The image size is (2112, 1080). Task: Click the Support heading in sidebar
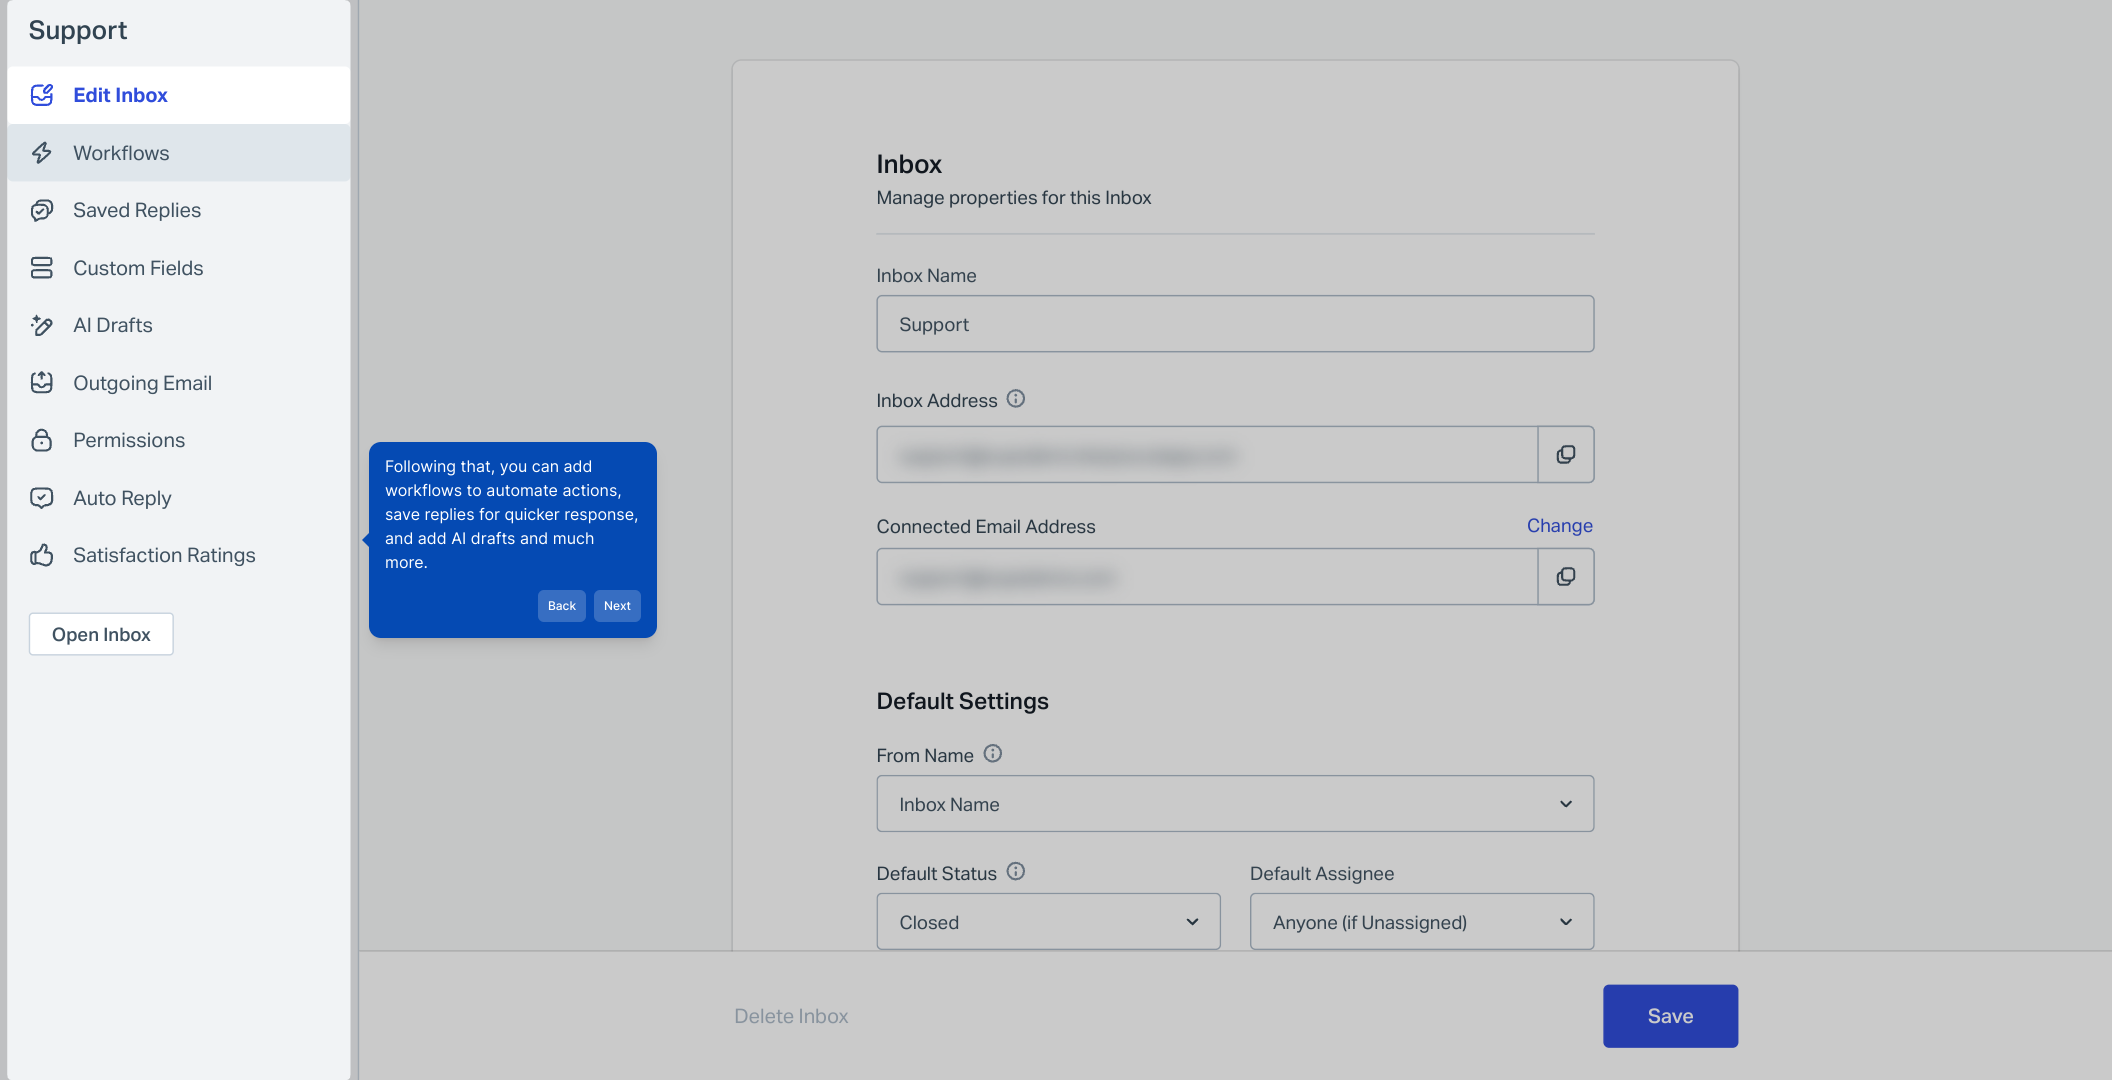[78, 31]
